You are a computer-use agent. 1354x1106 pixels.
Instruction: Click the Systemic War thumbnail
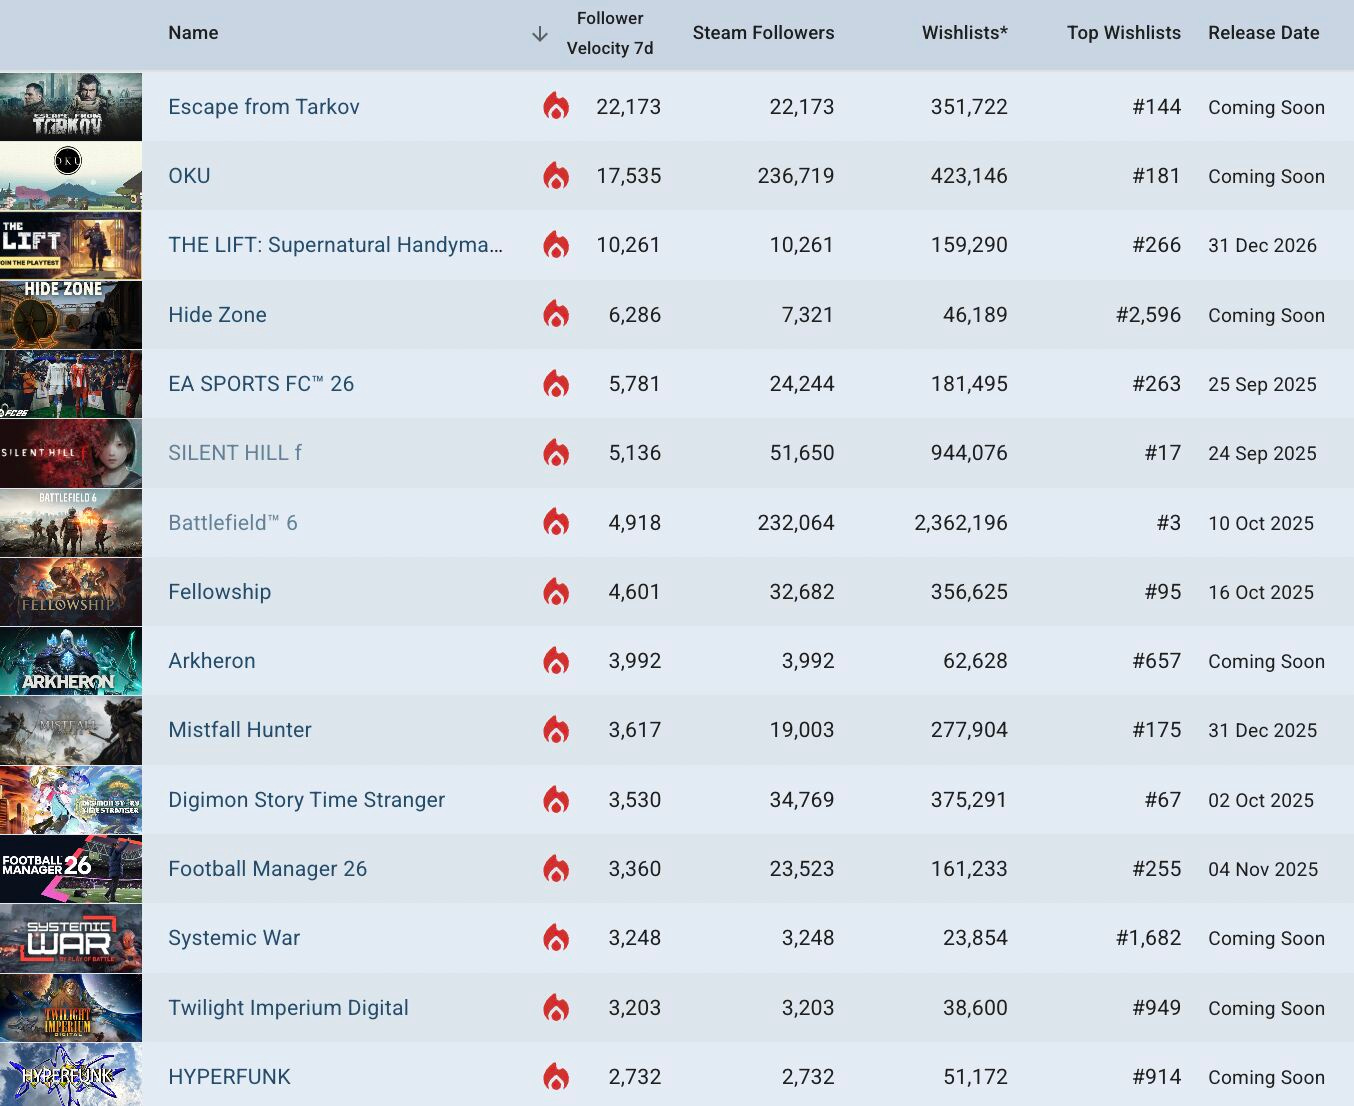point(71,938)
